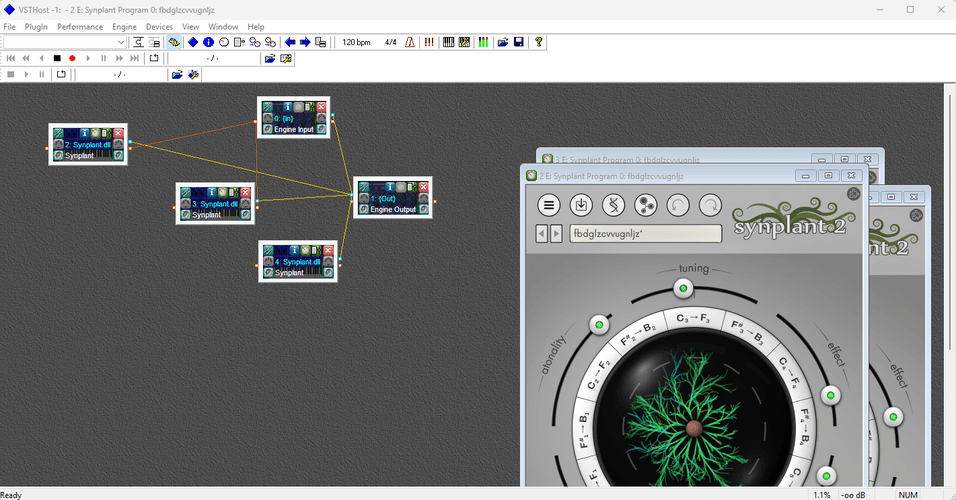Open the PlugIn menu
Image resolution: width=956 pixels, height=500 pixels.
(x=36, y=27)
